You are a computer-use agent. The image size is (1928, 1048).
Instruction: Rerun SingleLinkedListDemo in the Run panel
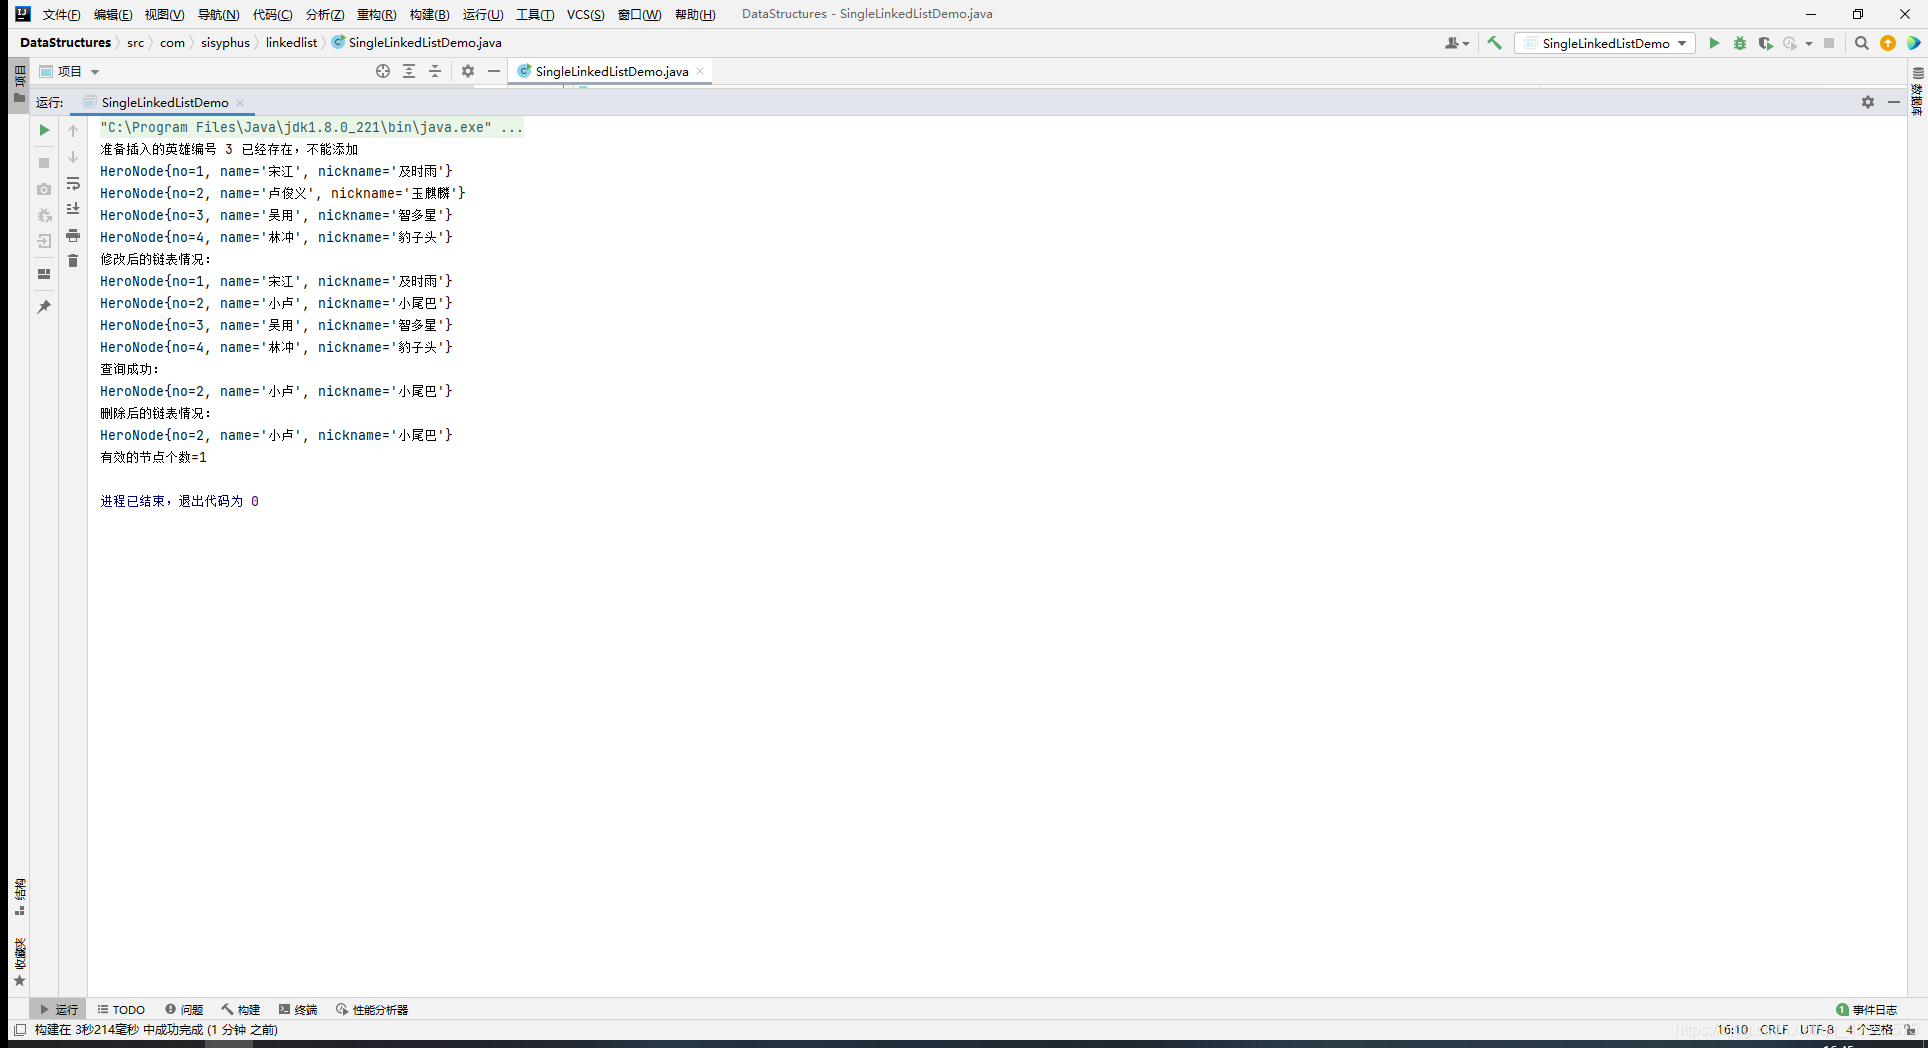coord(44,130)
